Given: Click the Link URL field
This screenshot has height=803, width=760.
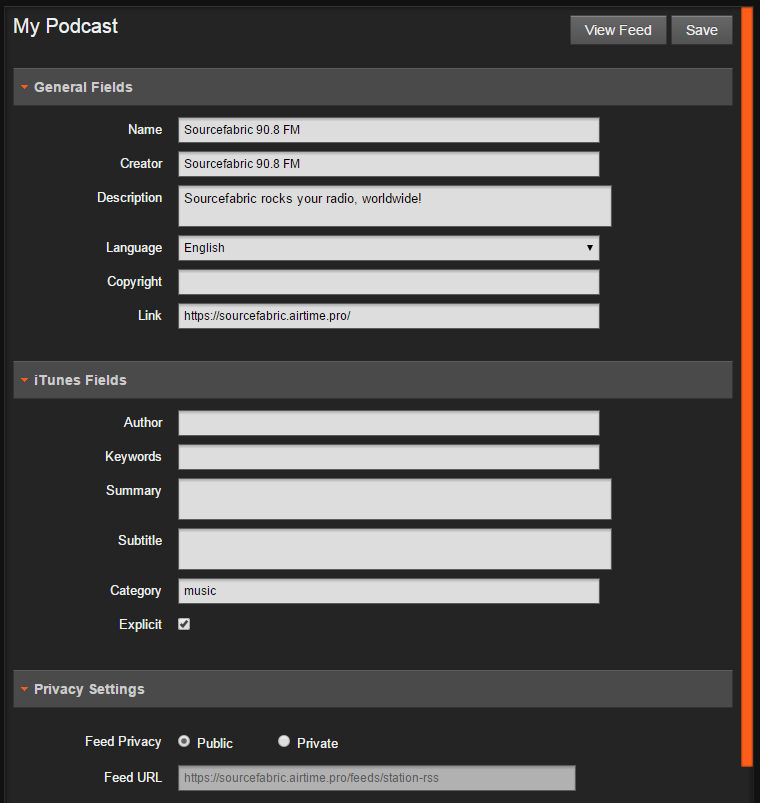Looking at the screenshot, I should (388, 316).
